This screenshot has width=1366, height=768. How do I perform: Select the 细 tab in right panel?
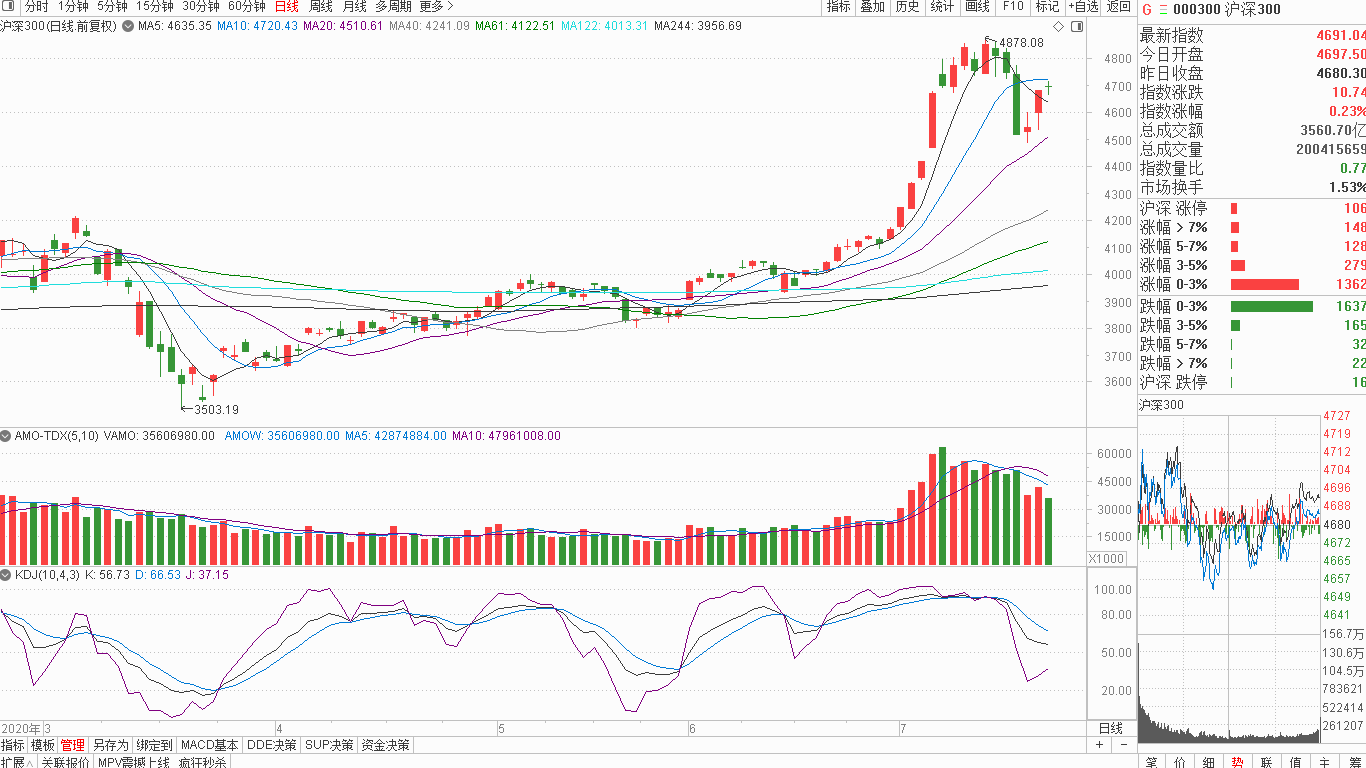tap(1209, 762)
